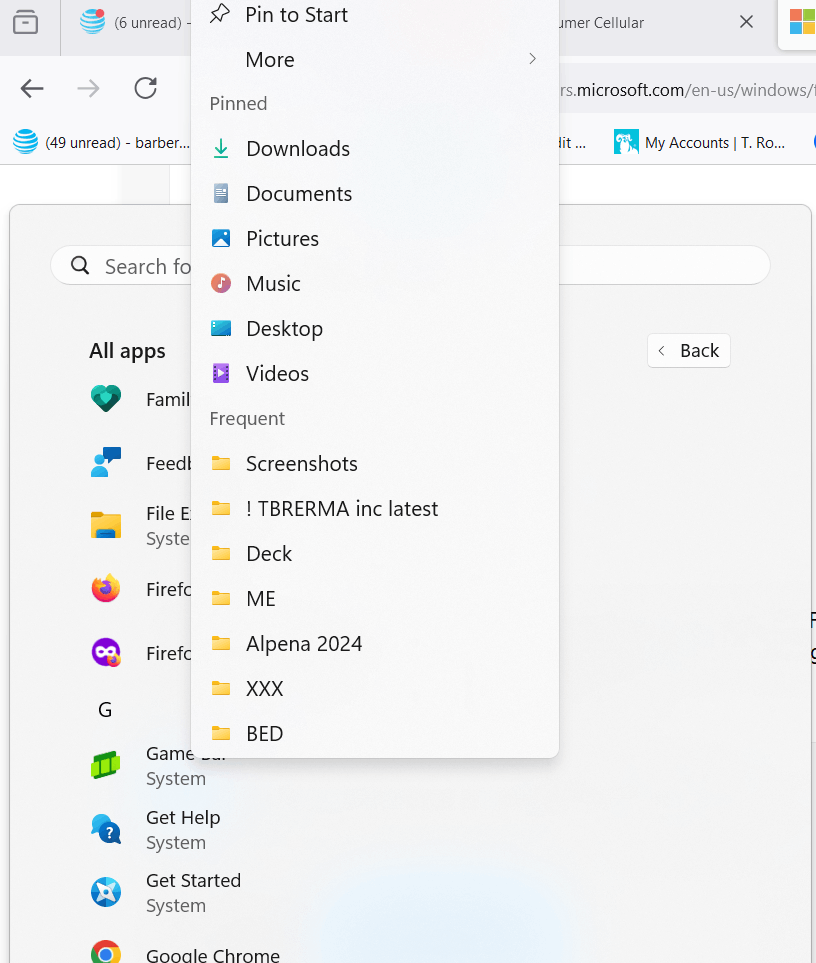Screen dimensions: 816x963
Task: Click the Desktop icon in jump list
Action: (x=221, y=329)
